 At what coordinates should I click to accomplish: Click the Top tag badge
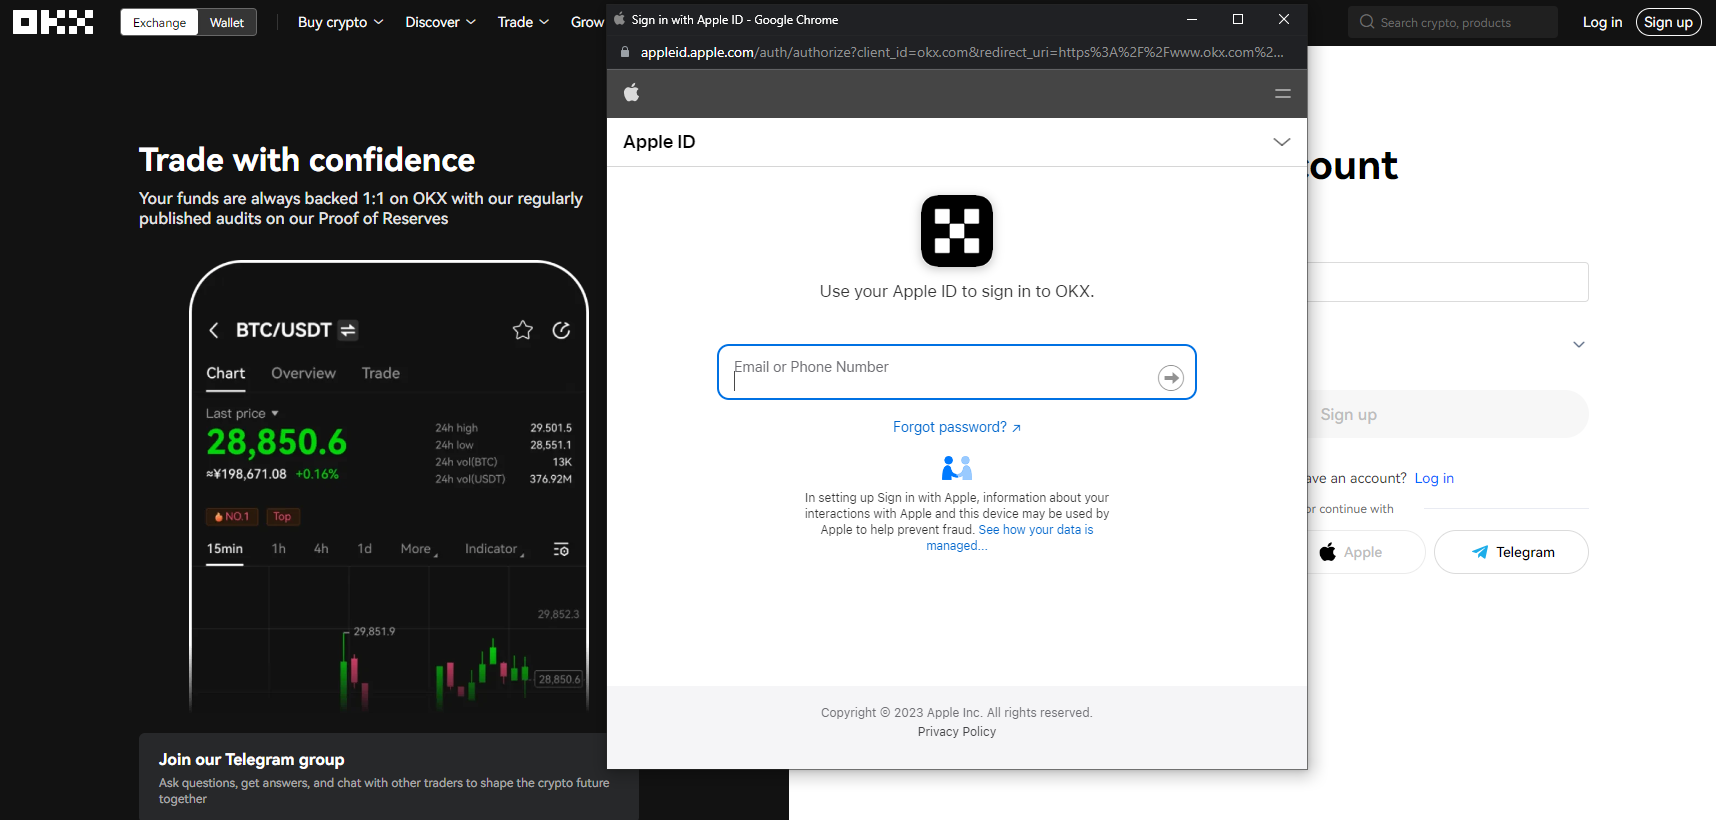(282, 517)
